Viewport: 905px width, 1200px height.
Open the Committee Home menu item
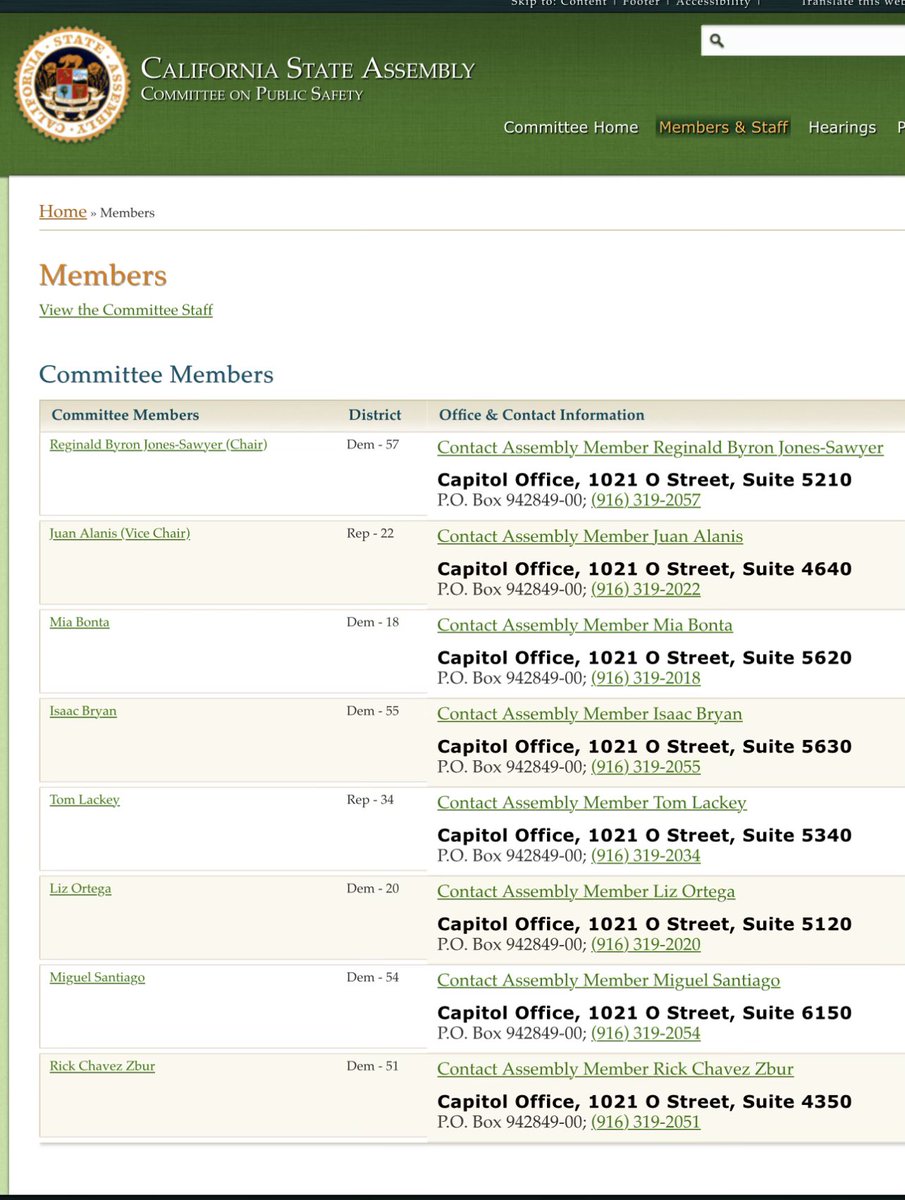tap(571, 127)
